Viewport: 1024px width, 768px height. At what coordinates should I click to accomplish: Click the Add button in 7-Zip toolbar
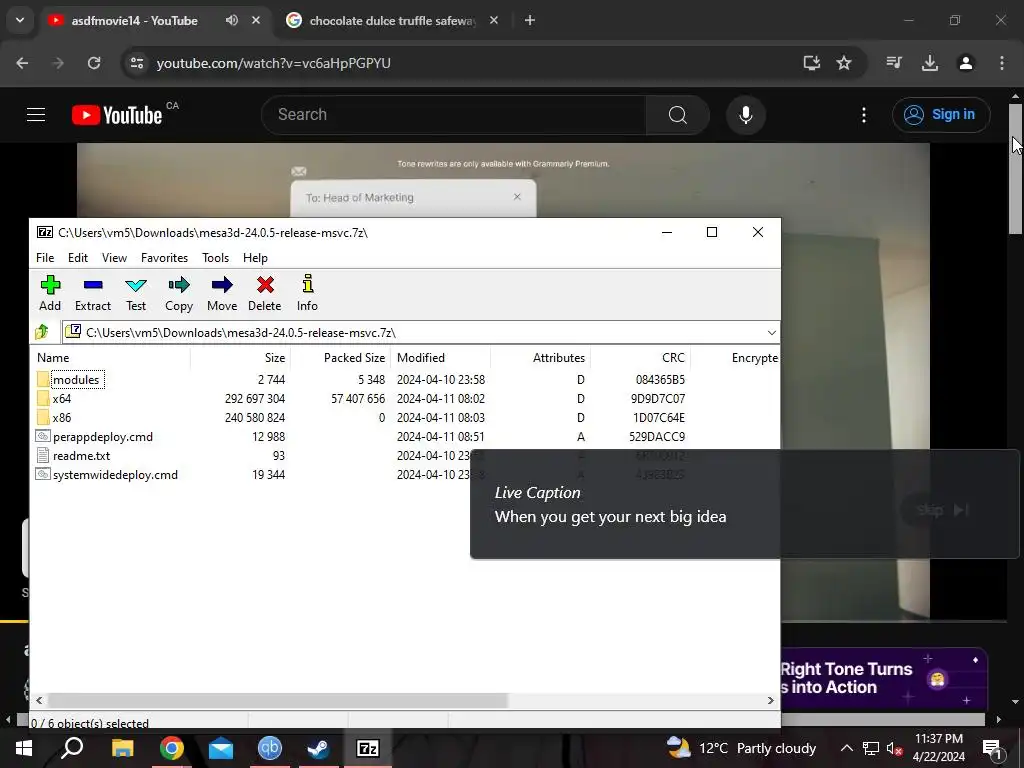coord(50,293)
